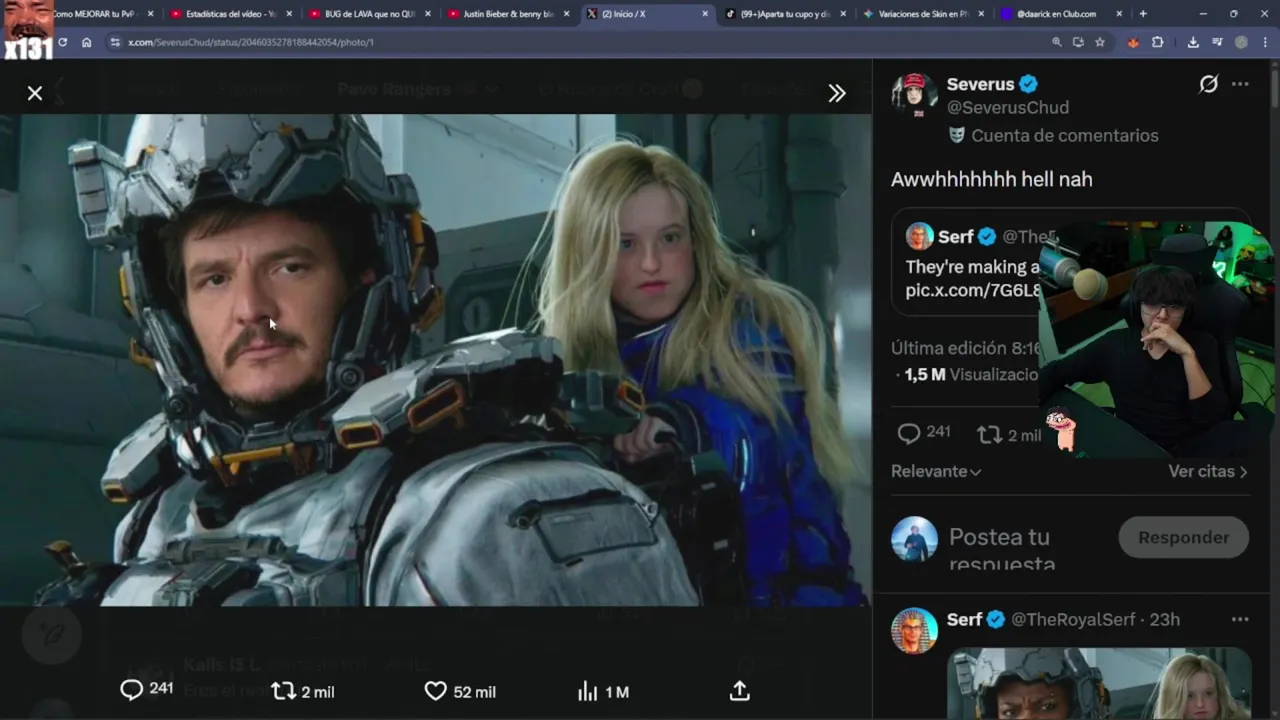
Task: Open the MetaMask fox extension
Action: pyautogui.click(x=1133, y=42)
